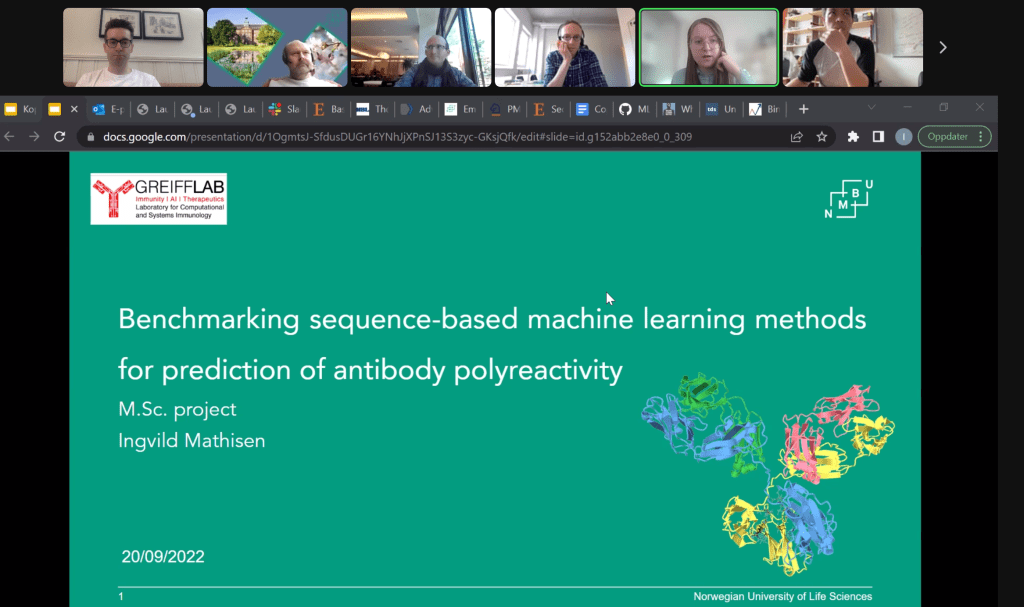This screenshot has width=1024, height=607.
Task: Click the site lock security icon
Action: coord(92,137)
